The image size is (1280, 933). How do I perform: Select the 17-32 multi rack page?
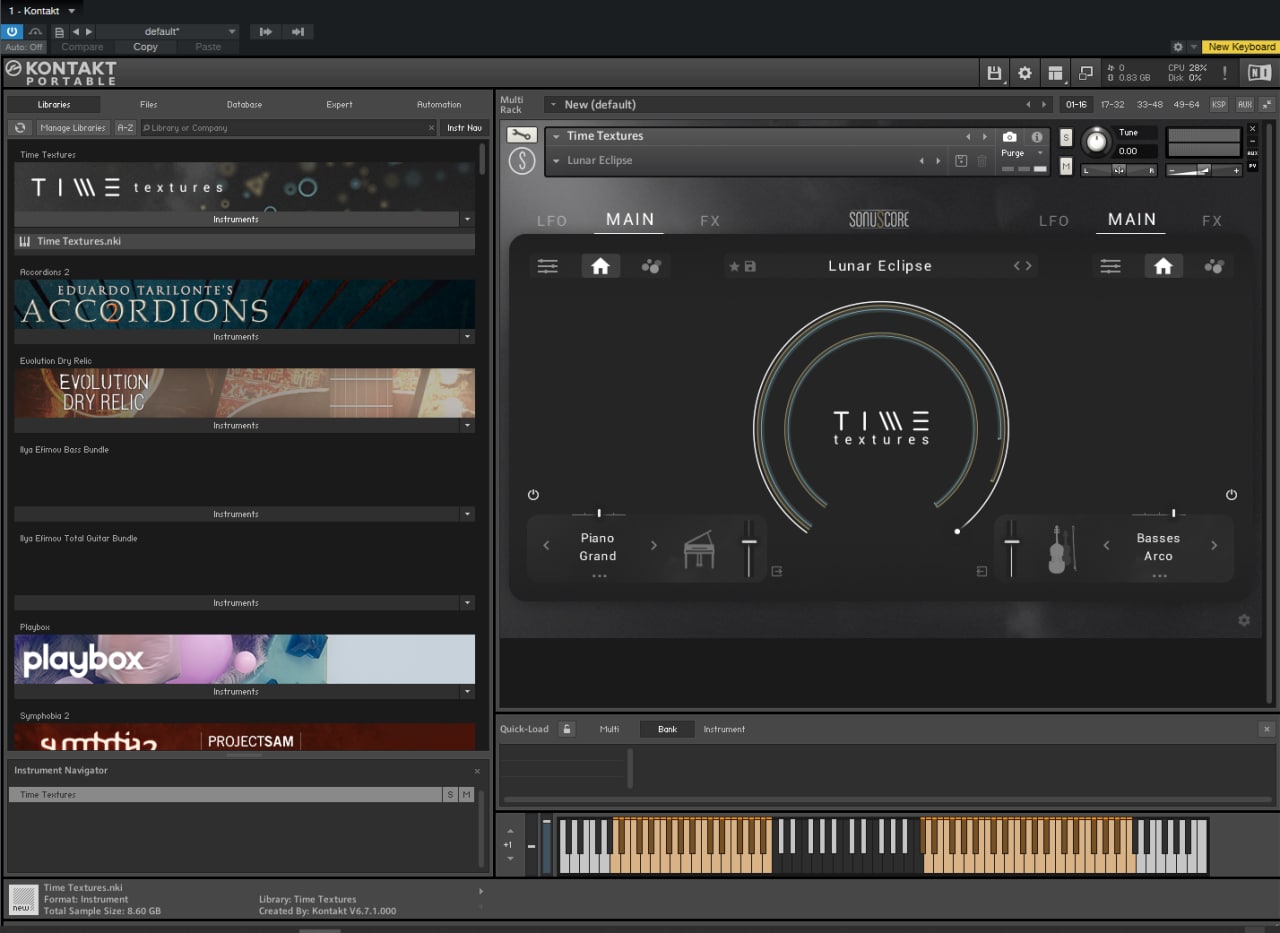pyautogui.click(x=1112, y=104)
